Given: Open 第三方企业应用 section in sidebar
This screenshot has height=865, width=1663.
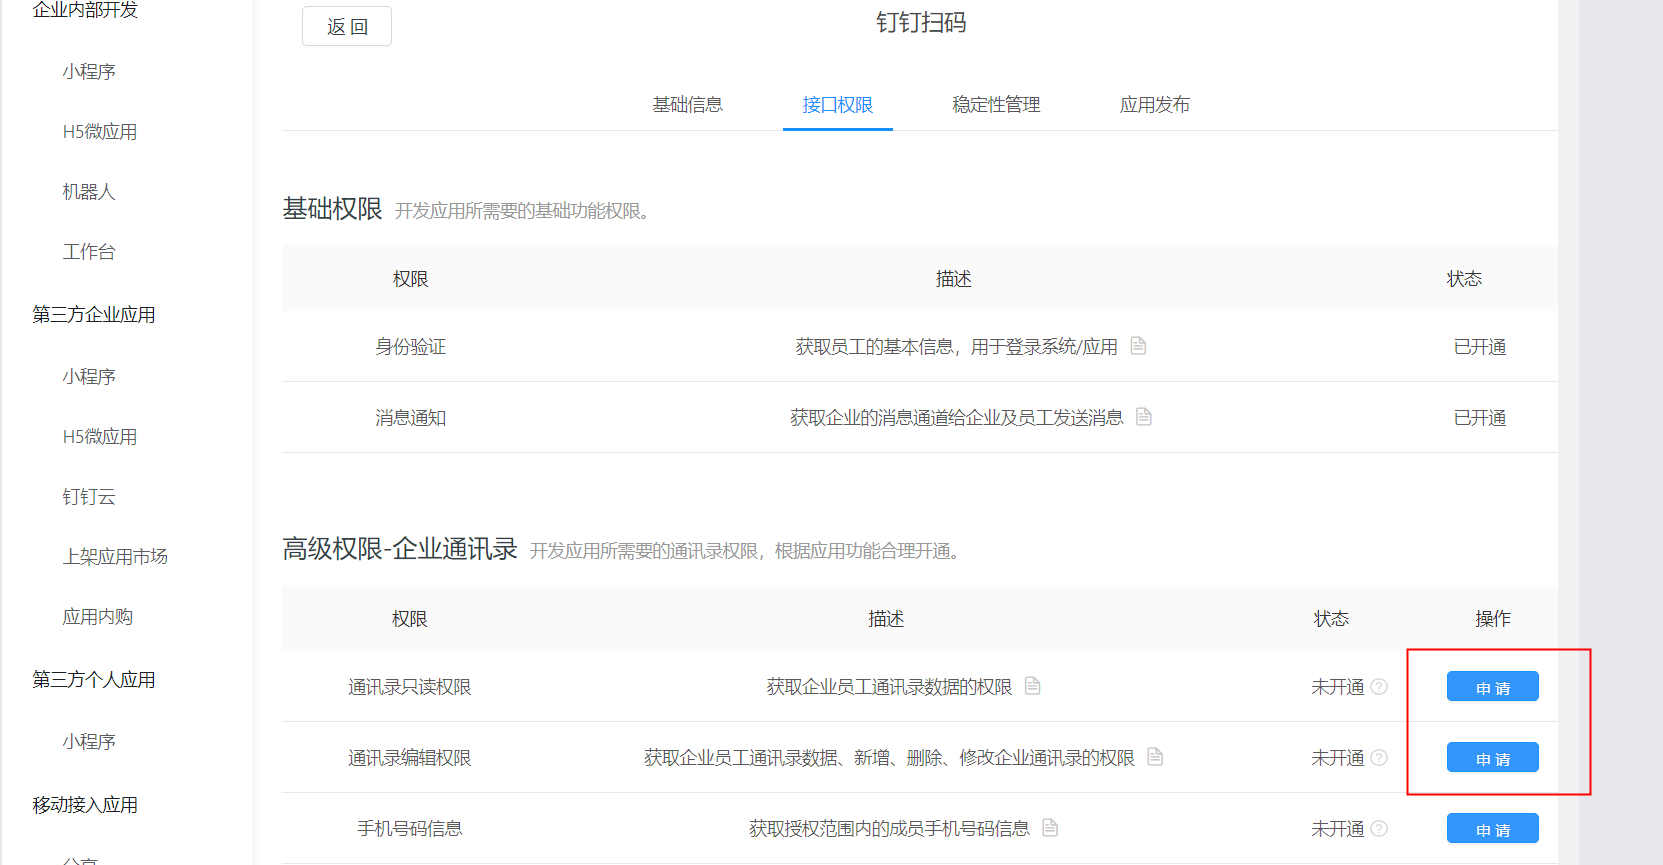Looking at the screenshot, I should [x=94, y=315].
